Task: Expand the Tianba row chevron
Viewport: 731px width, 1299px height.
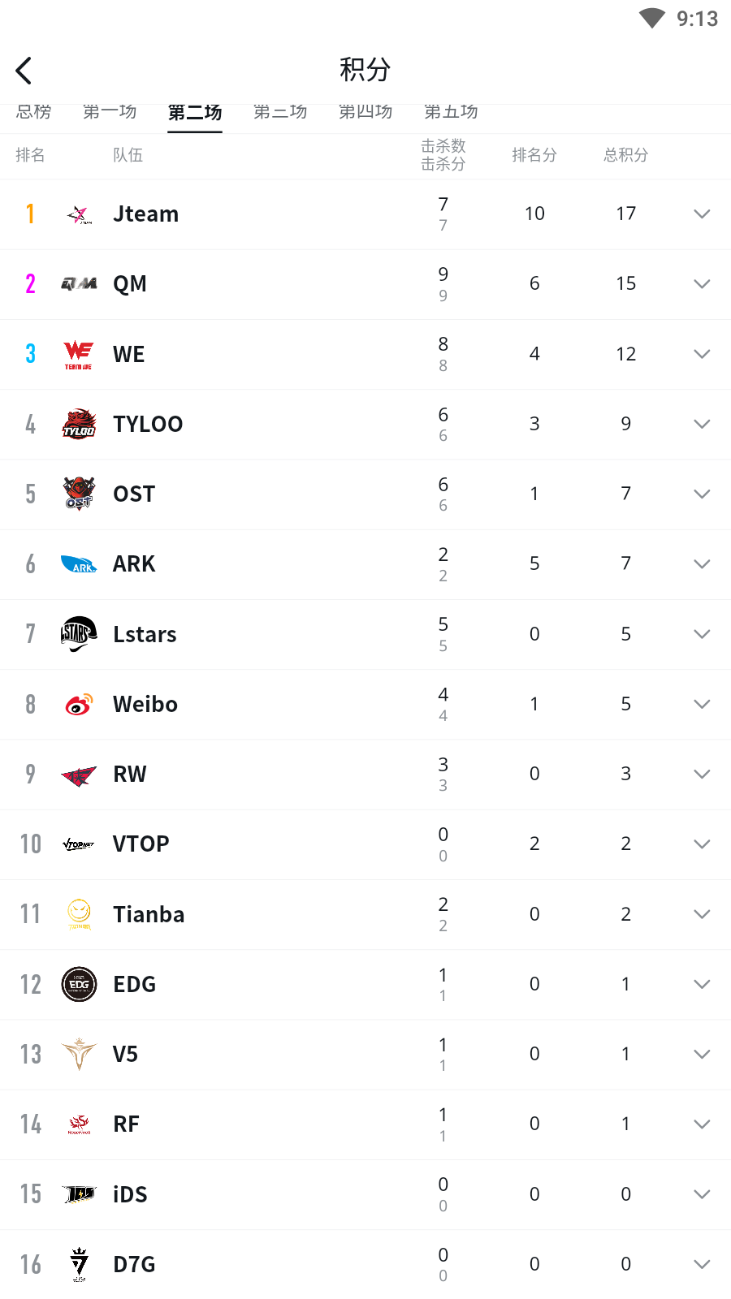Action: point(702,914)
